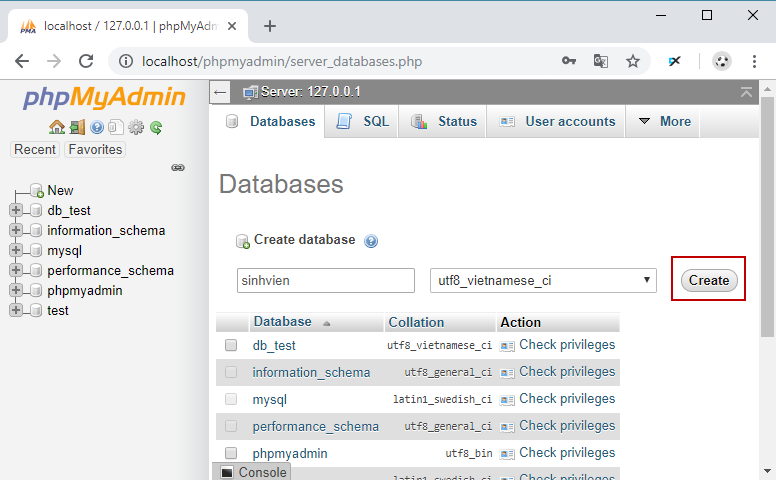Click the log out (exit door) icon
The image size is (776, 480).
[x=77, y=128]
